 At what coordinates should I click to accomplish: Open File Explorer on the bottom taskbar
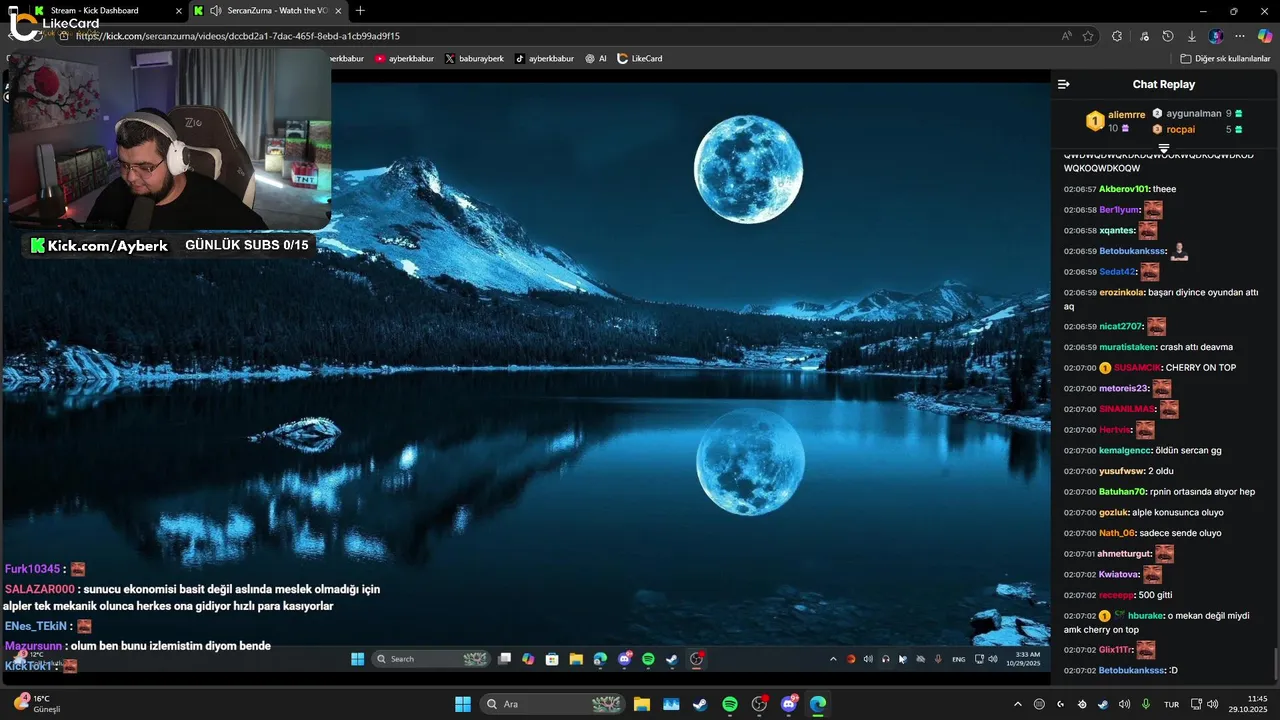pyautogui.click(x=641, y=704)
